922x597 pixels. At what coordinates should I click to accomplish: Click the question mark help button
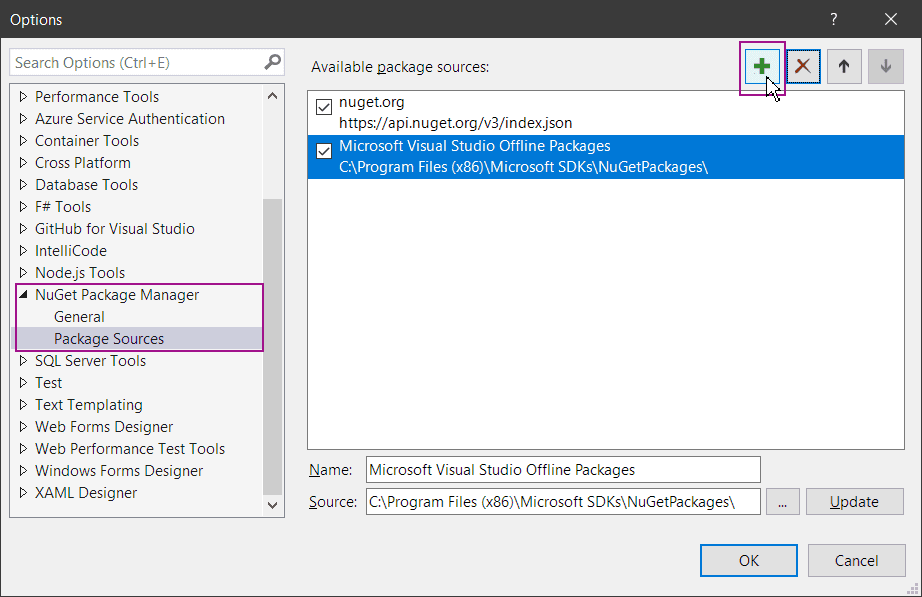click(x=834, y=19)
